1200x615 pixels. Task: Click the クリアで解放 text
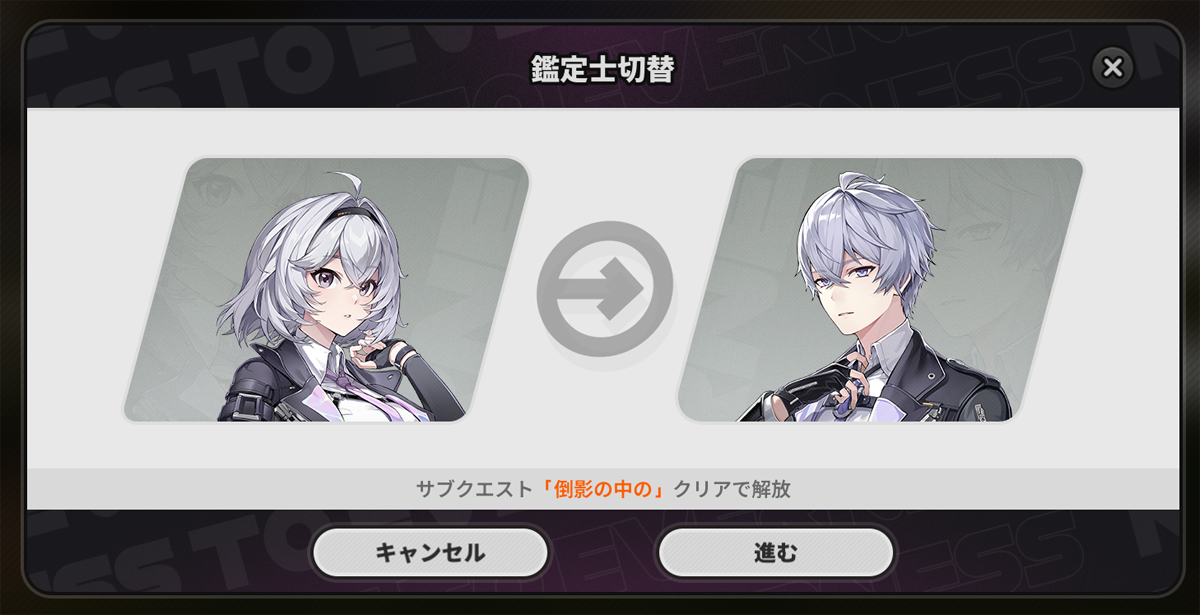pos(731,490)
